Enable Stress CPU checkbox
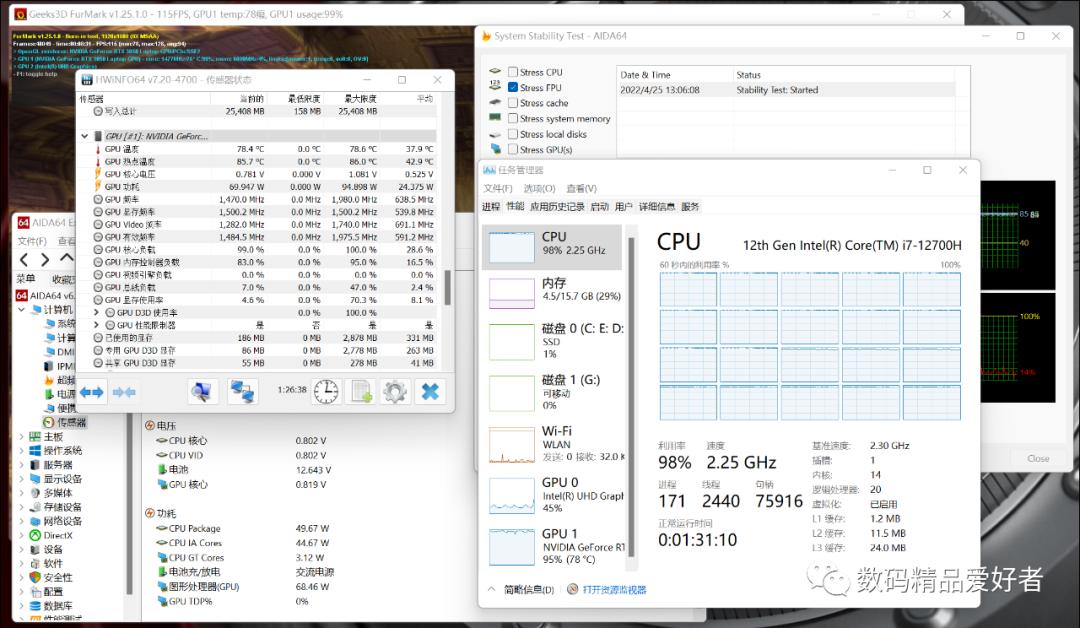The image size is (1080, 628). point(512,72)
